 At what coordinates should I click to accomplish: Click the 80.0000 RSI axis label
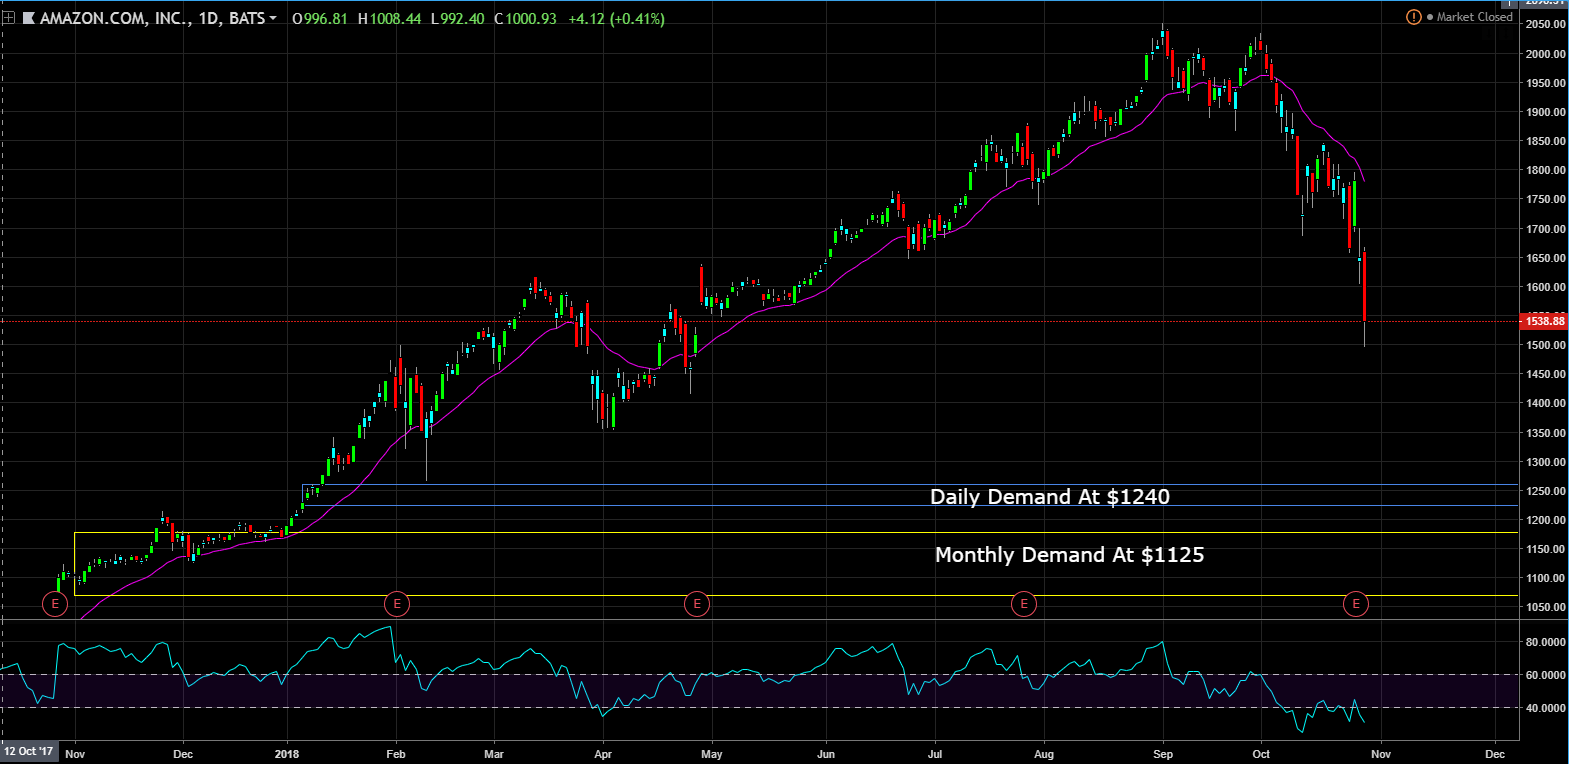[x=1545, y=642]
